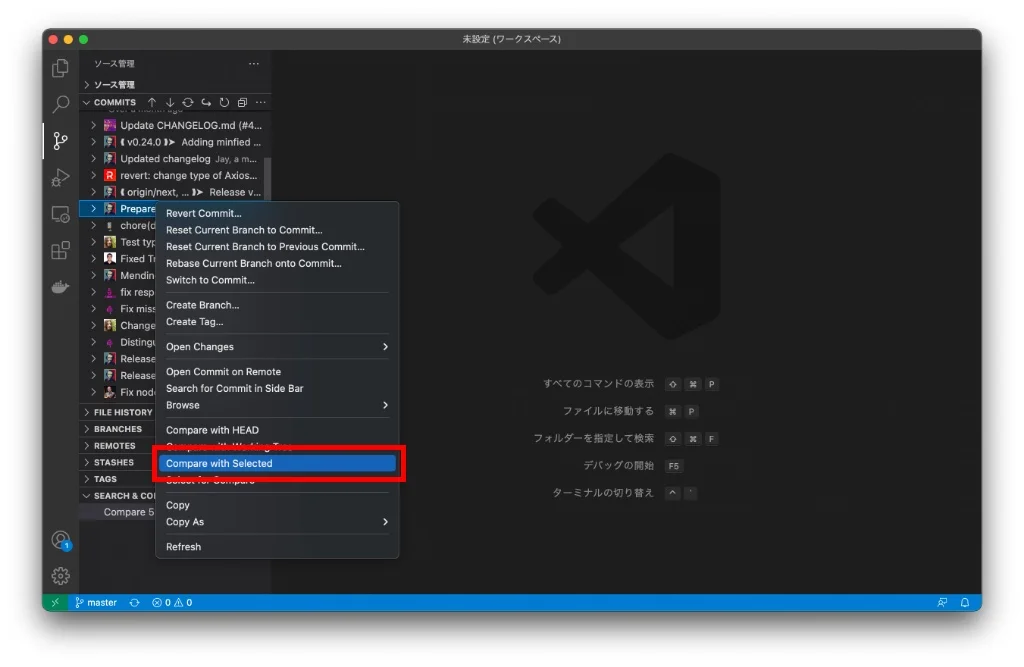Open the Search view in activity bar
1024x667 pixels.
click(60, 105)
